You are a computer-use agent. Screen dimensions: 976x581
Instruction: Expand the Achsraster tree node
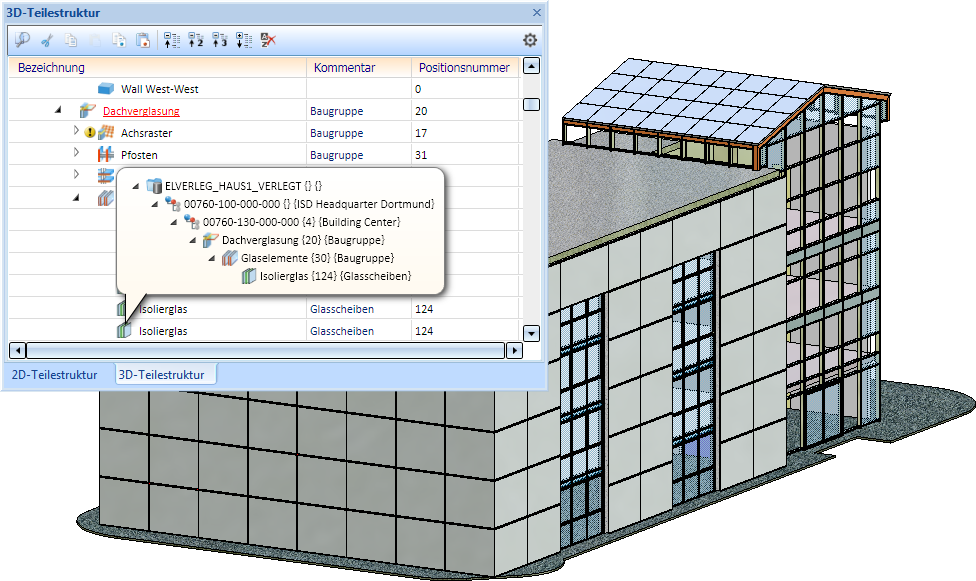pos(77,131)
